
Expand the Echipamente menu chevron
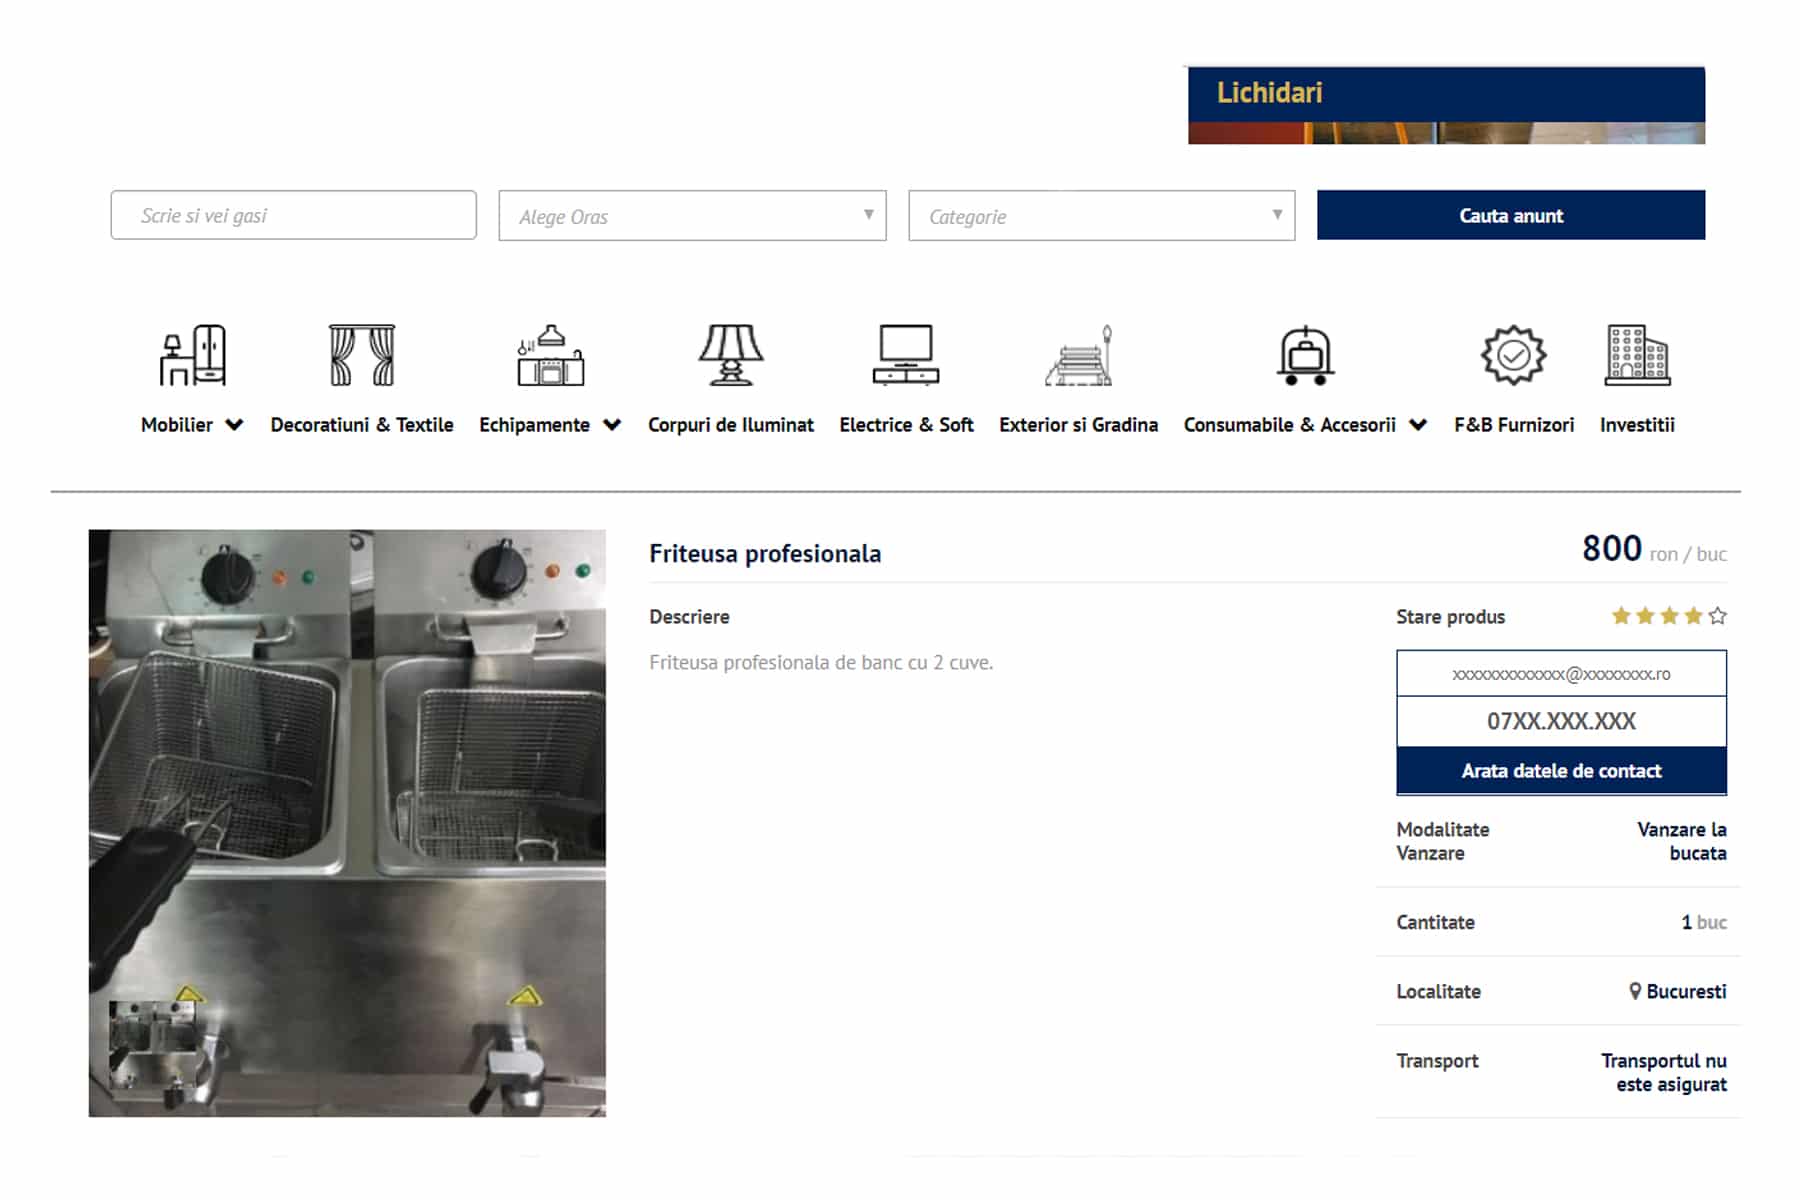[x=612, y=425]
